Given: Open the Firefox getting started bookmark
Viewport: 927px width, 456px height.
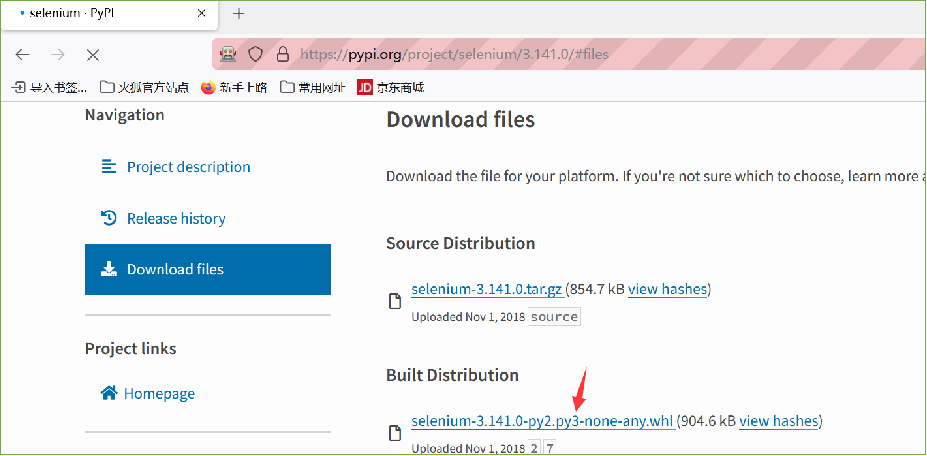Looking at the screenshot, I should pyautogui.click(x=234, y=88).
